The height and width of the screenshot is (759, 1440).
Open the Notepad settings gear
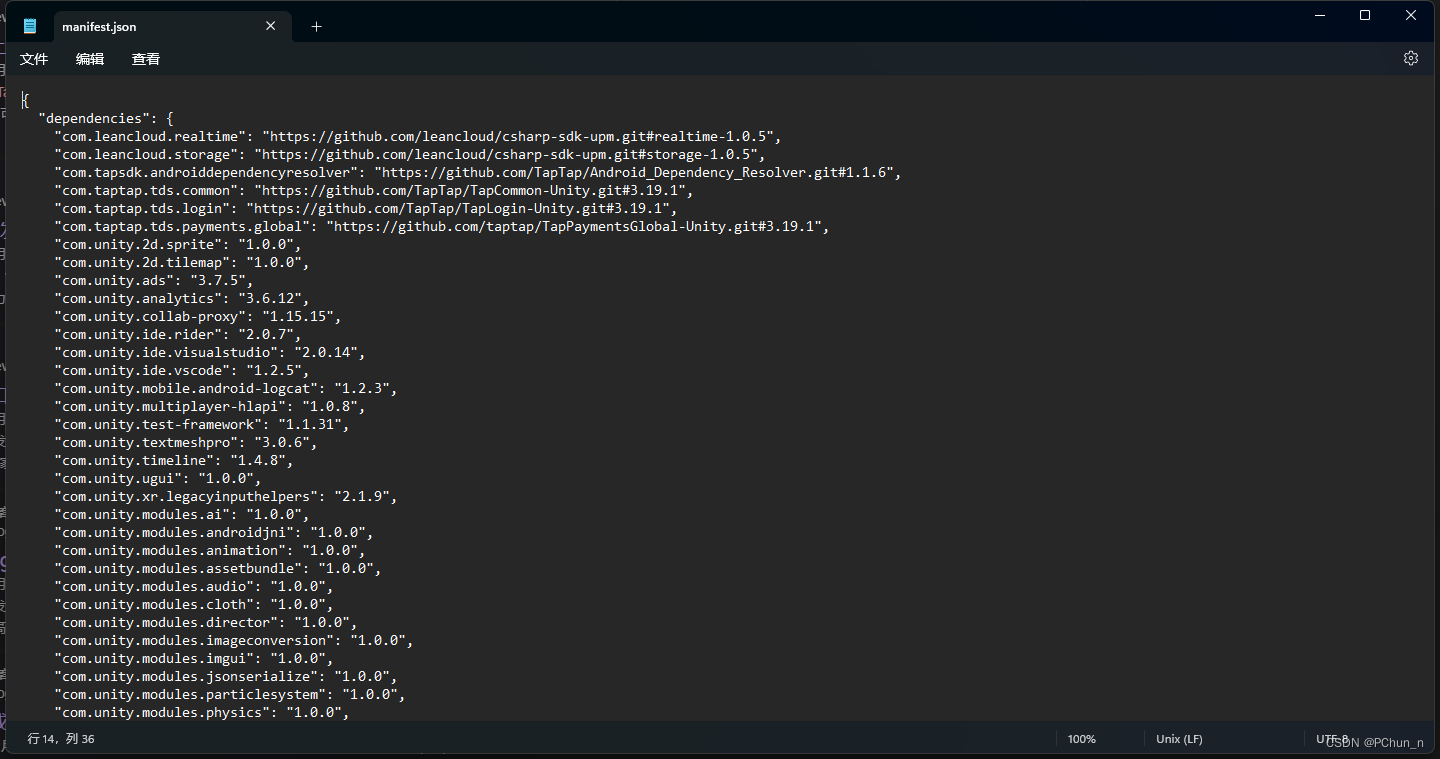pos(1411,58)
